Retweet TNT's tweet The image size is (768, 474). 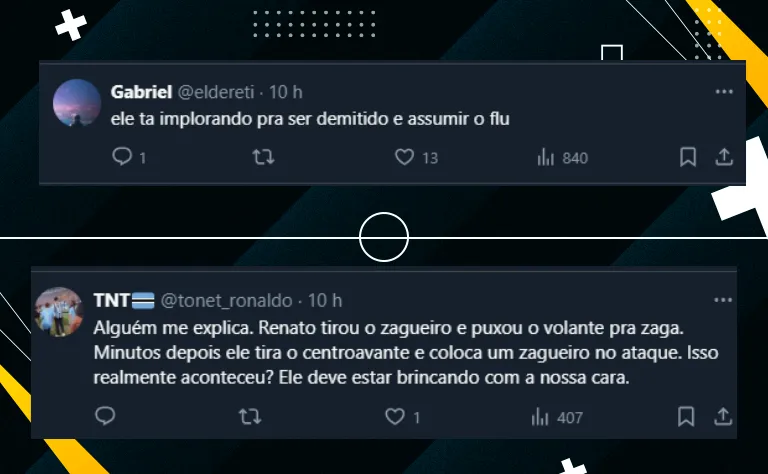tap(250, 417)
